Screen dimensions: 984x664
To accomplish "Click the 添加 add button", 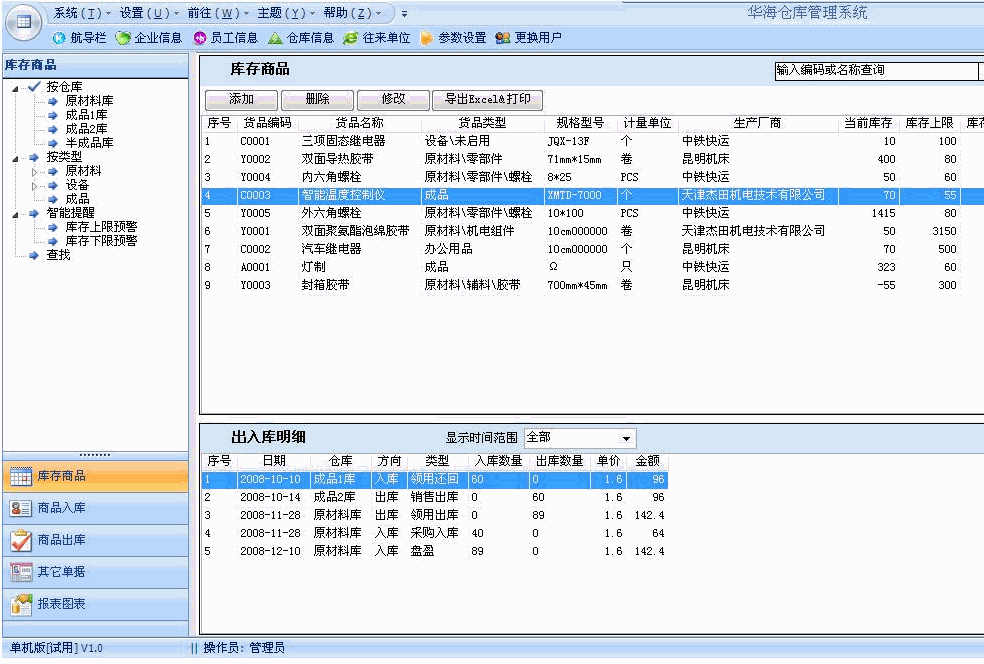I will (x=241, y=100).
